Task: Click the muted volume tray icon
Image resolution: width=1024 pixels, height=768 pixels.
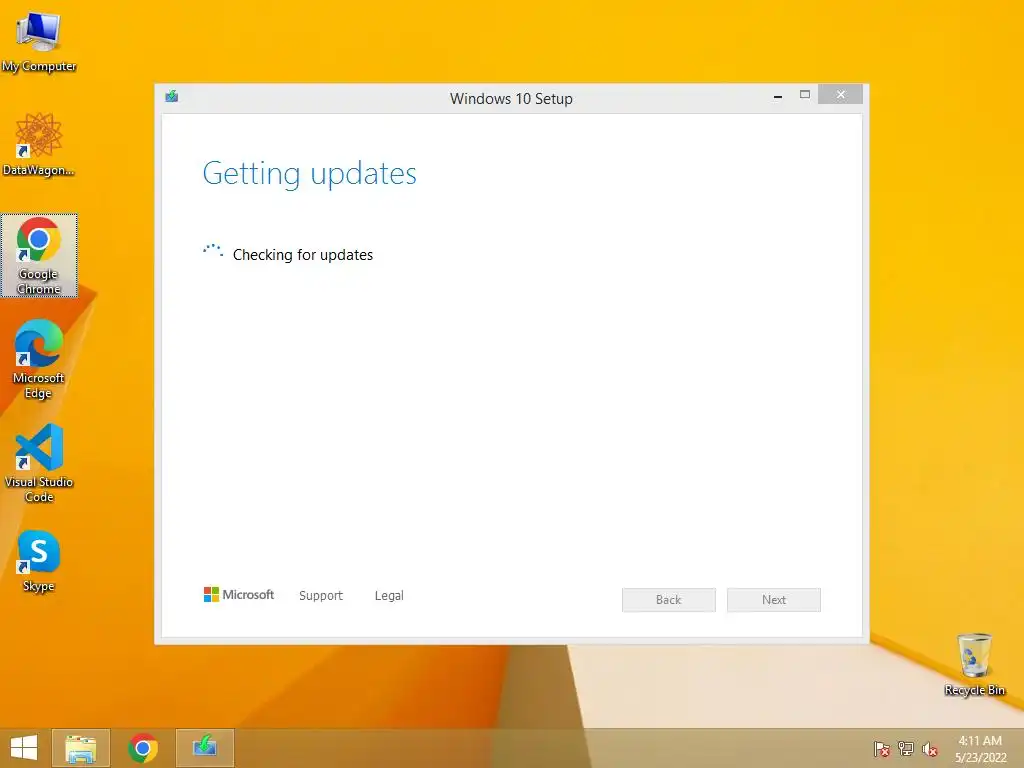Action: coord(930,748)
